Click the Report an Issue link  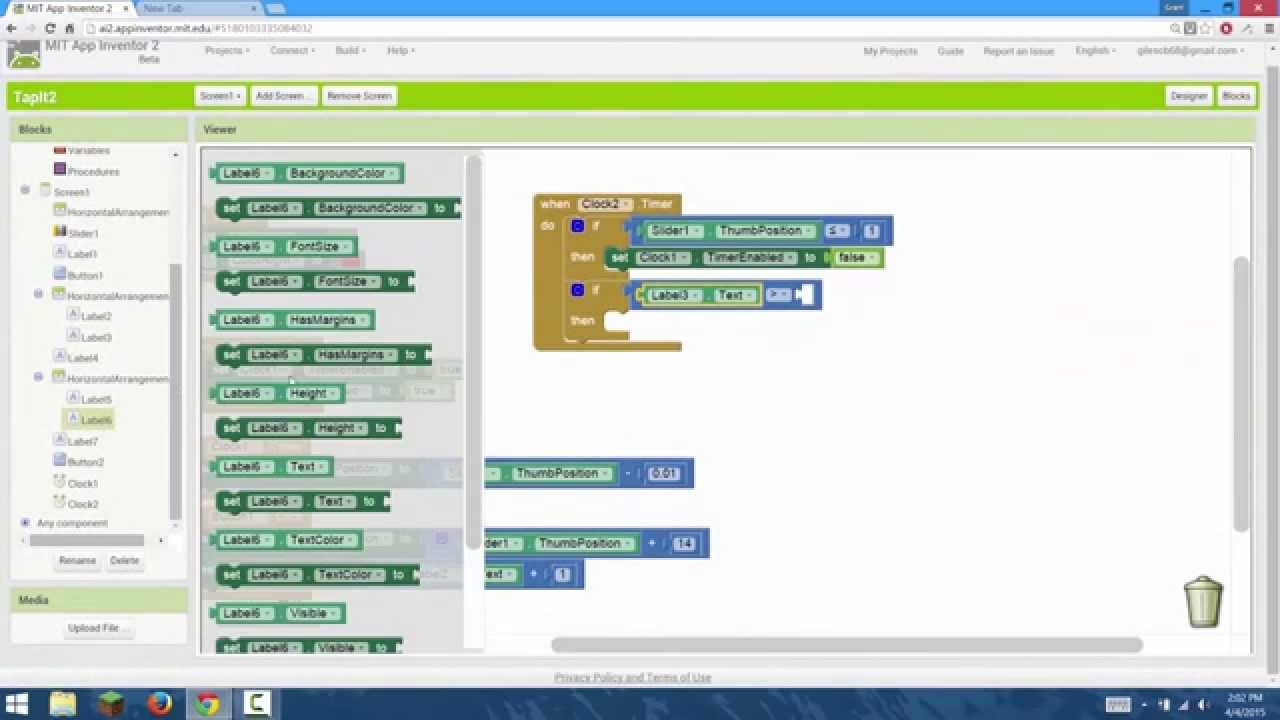pos(1018,51)
